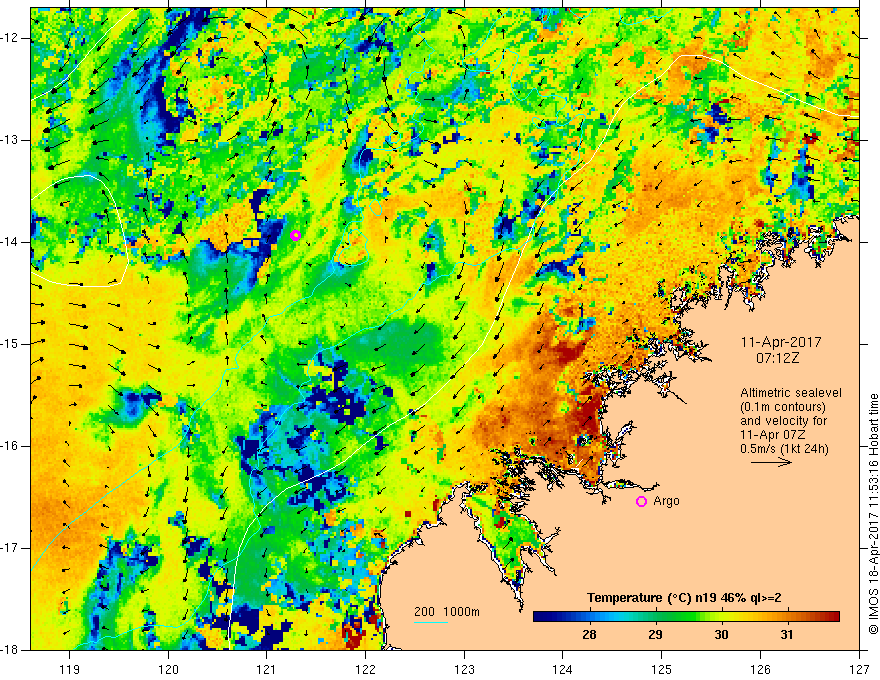
Task: Click the 0.5m/s velocity reference arrow
Action: coord(771,462)
